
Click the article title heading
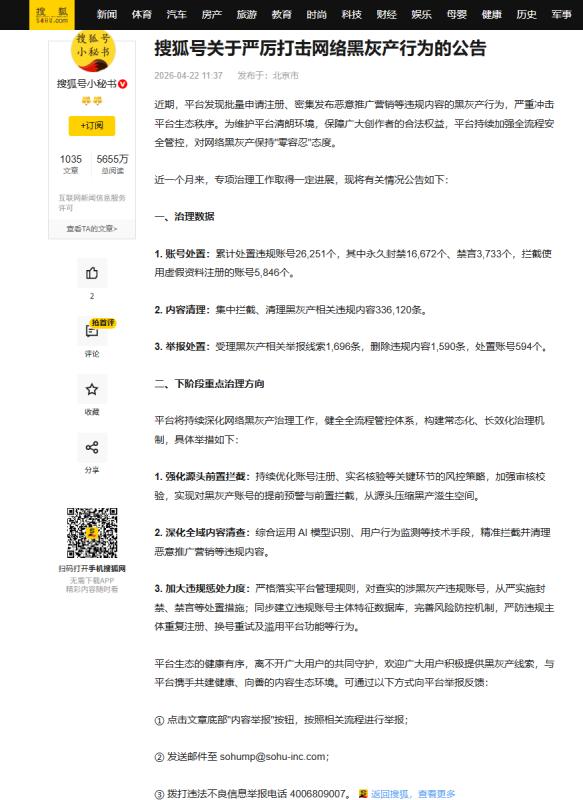point(320,48)
